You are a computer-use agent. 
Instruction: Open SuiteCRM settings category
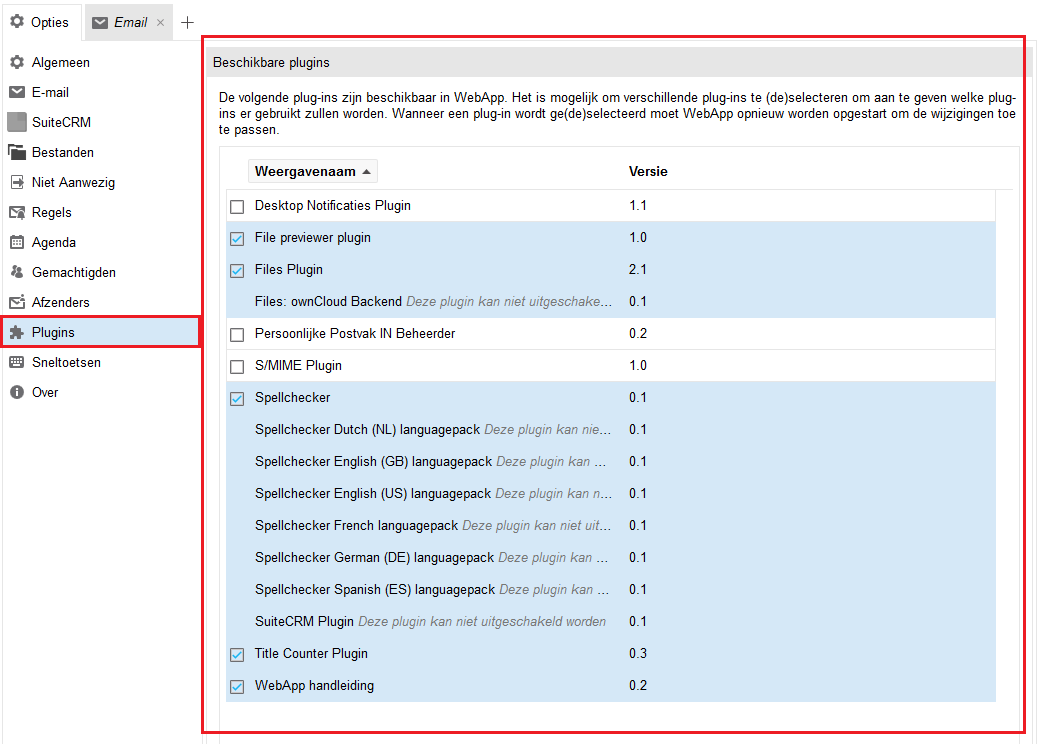point(101,122)
